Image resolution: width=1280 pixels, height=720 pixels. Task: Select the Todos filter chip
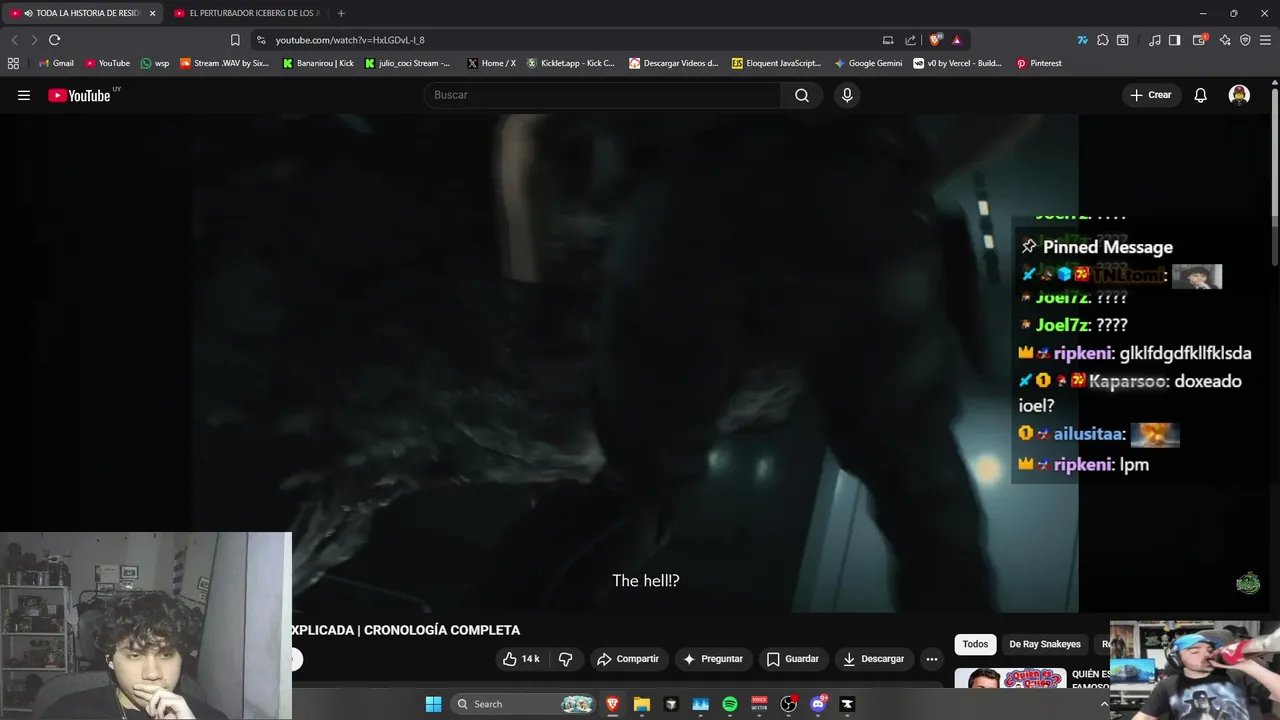[x=975, y=644]
